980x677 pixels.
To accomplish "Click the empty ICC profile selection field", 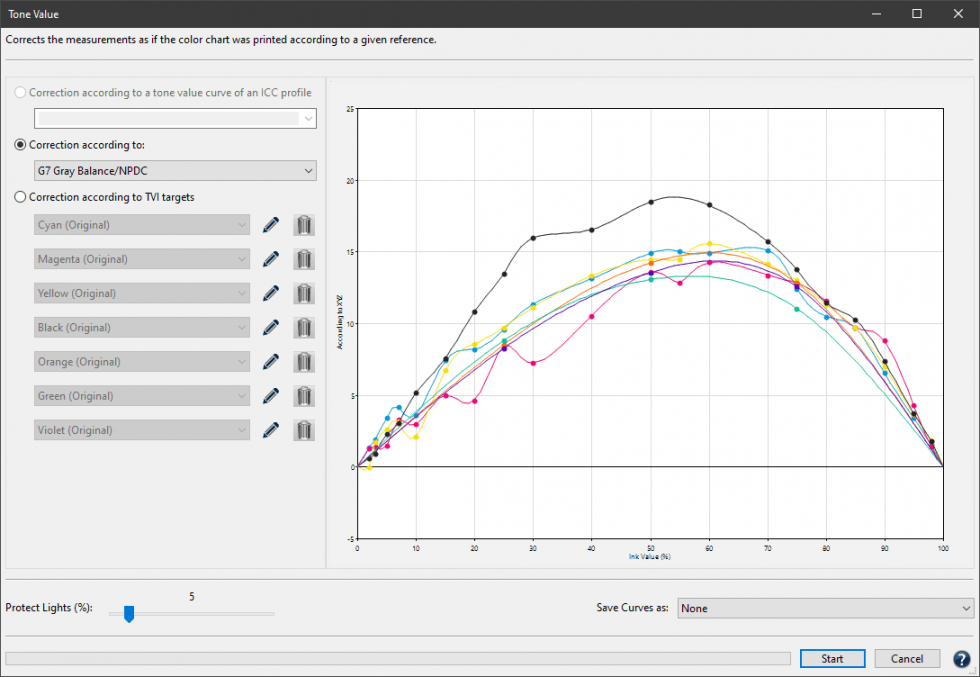I will [175, 118].
